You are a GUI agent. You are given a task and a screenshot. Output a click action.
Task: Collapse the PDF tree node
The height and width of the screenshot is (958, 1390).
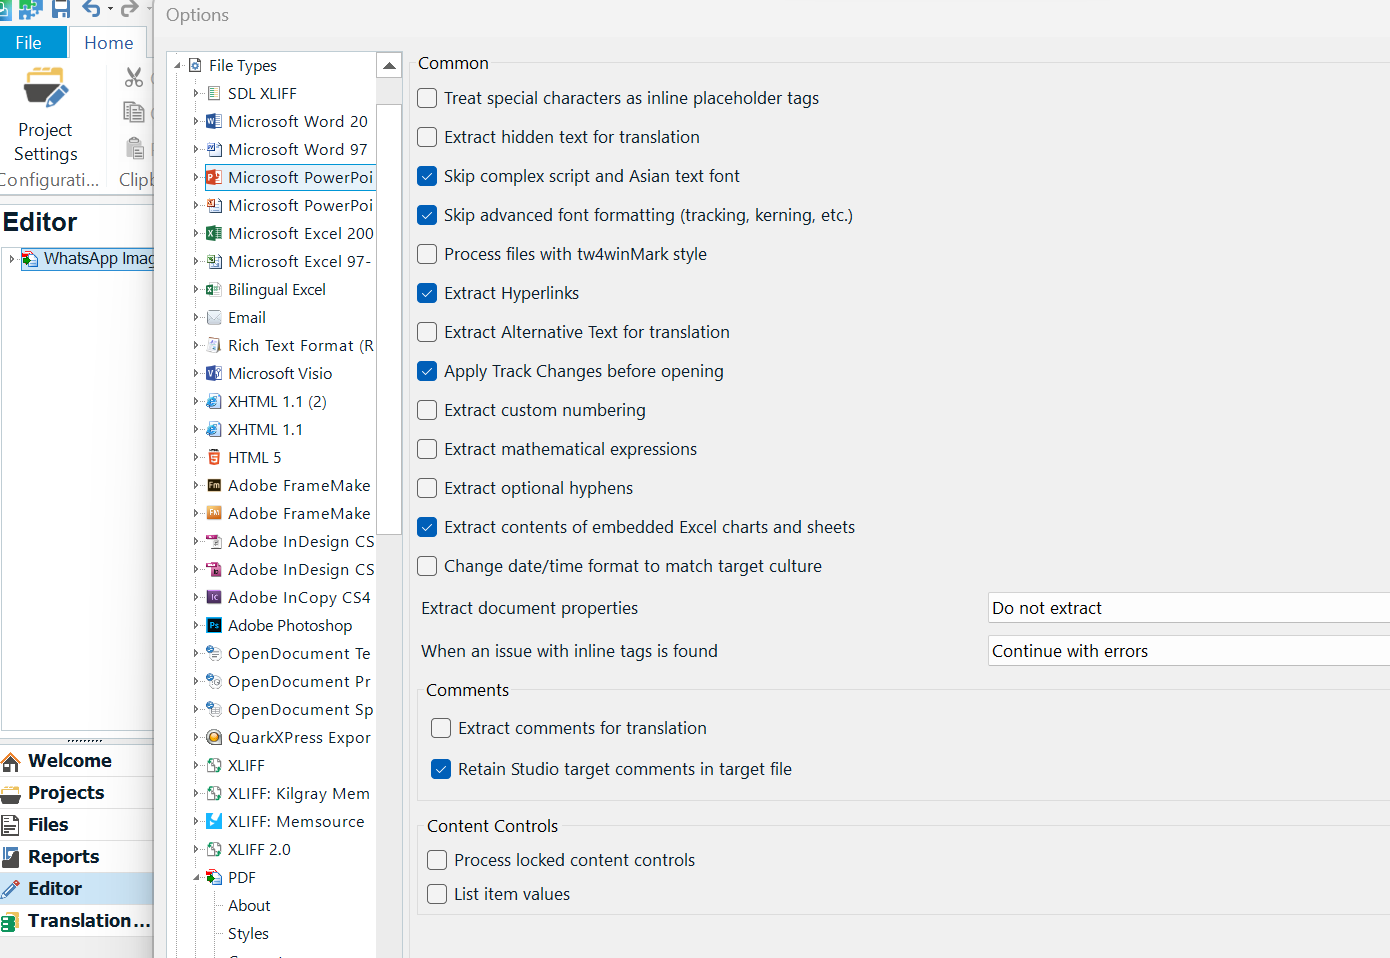(196, 877)
